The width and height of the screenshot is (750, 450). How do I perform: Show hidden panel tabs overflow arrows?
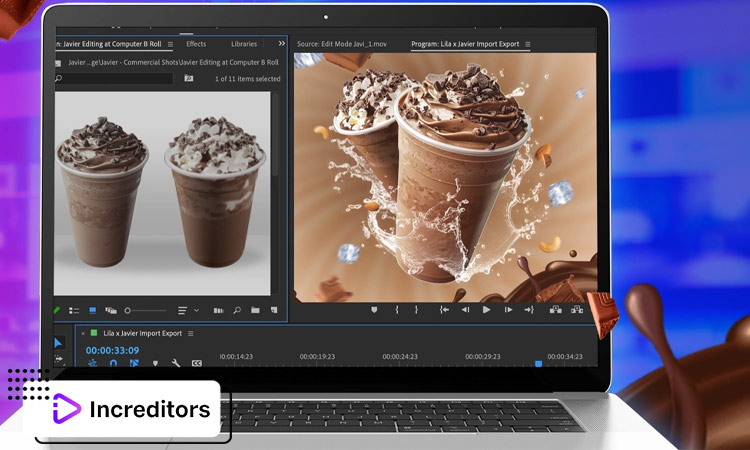pos(282,44)
